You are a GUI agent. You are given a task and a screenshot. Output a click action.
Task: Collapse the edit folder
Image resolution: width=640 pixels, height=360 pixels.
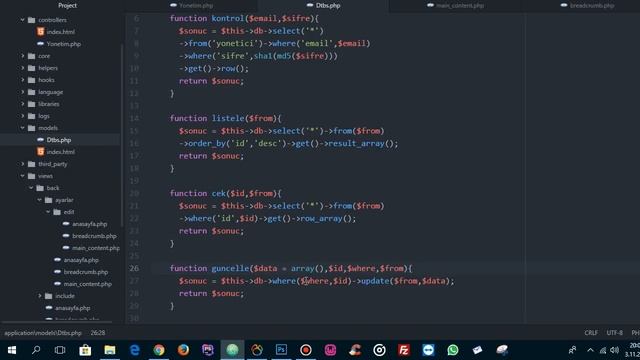(x=49, y=212)
